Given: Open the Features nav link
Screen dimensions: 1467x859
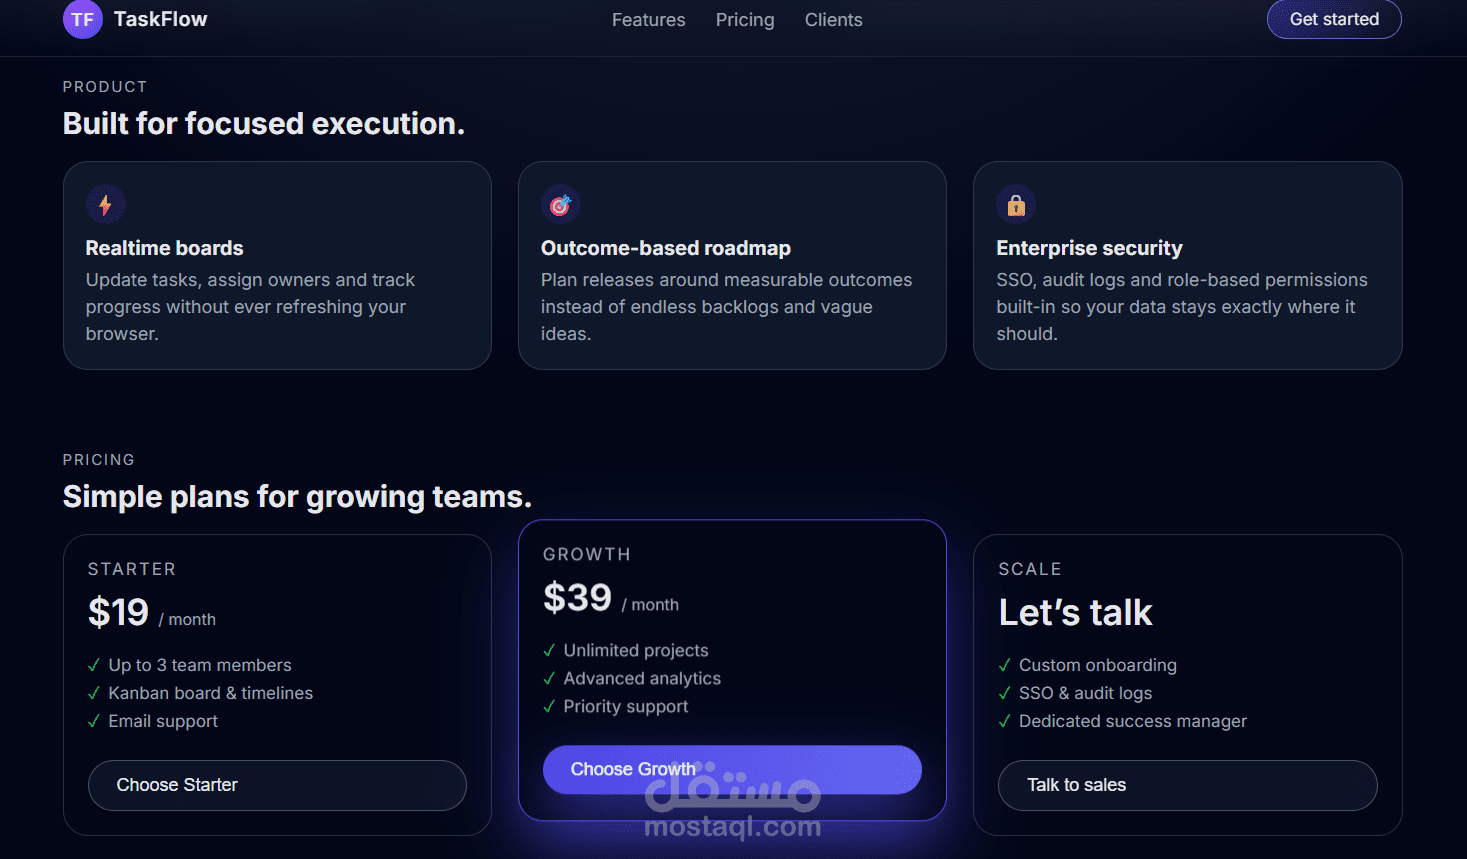Looking at the screenshot, I should click(648, 20).
